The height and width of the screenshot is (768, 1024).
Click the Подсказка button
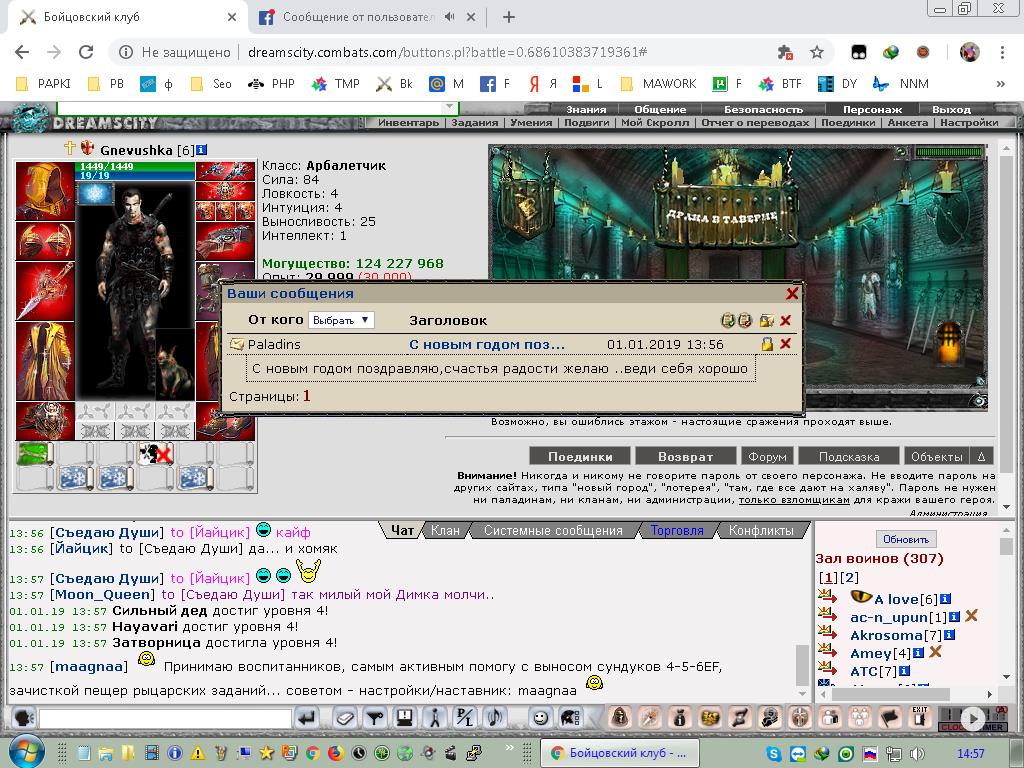(848, 456)
